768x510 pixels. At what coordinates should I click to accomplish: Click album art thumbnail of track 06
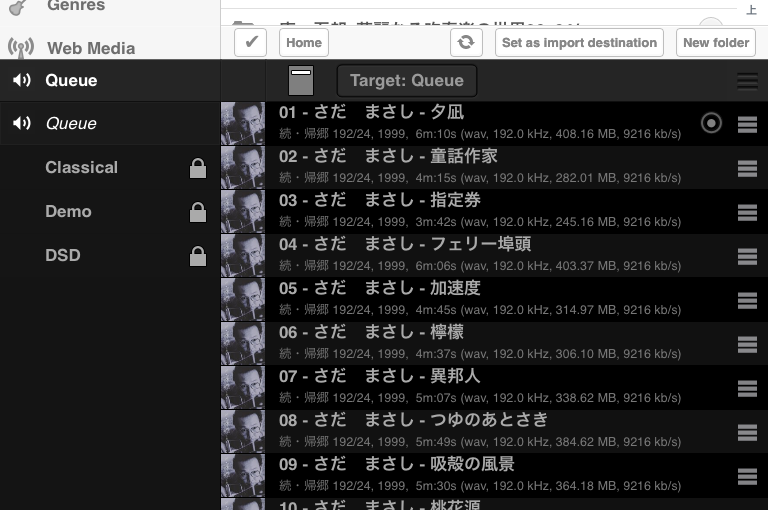[x=243, y=343]
